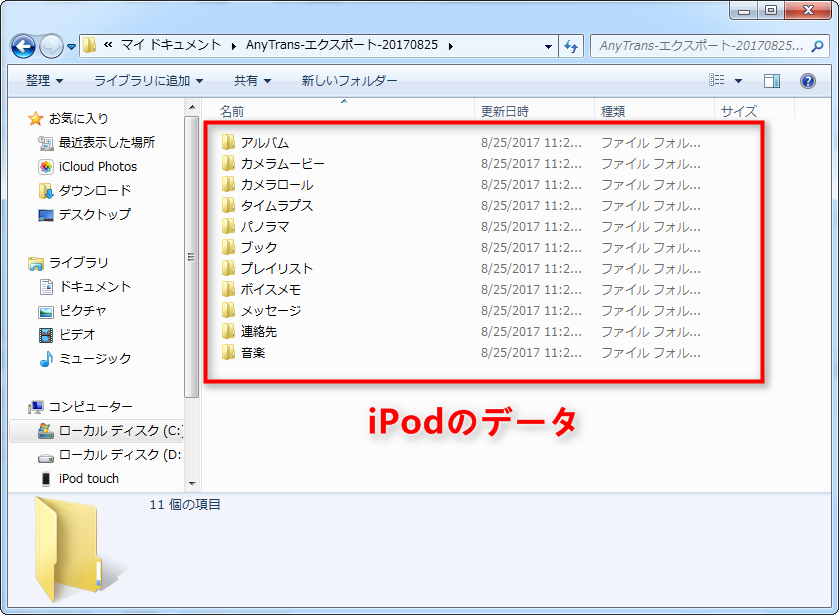839x615 pixels.
Task: Select the ブック folder icon
Action: click(228, 247)
